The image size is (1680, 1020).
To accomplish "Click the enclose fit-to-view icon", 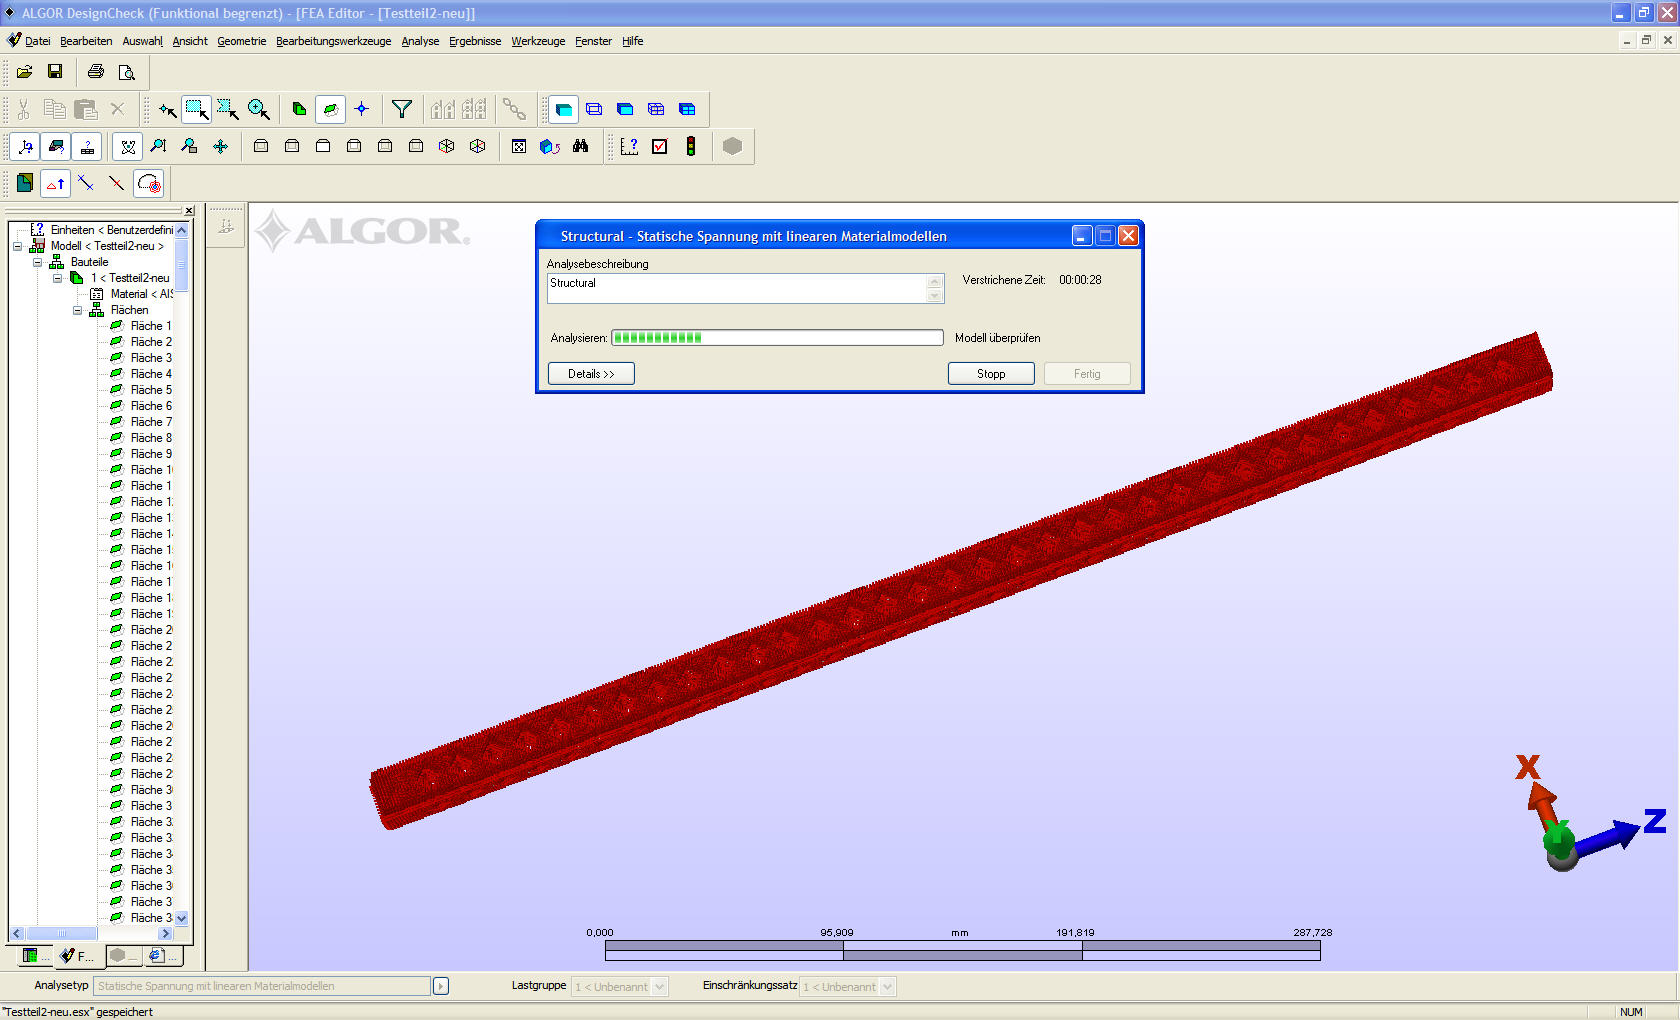I will tap(519, 147).
